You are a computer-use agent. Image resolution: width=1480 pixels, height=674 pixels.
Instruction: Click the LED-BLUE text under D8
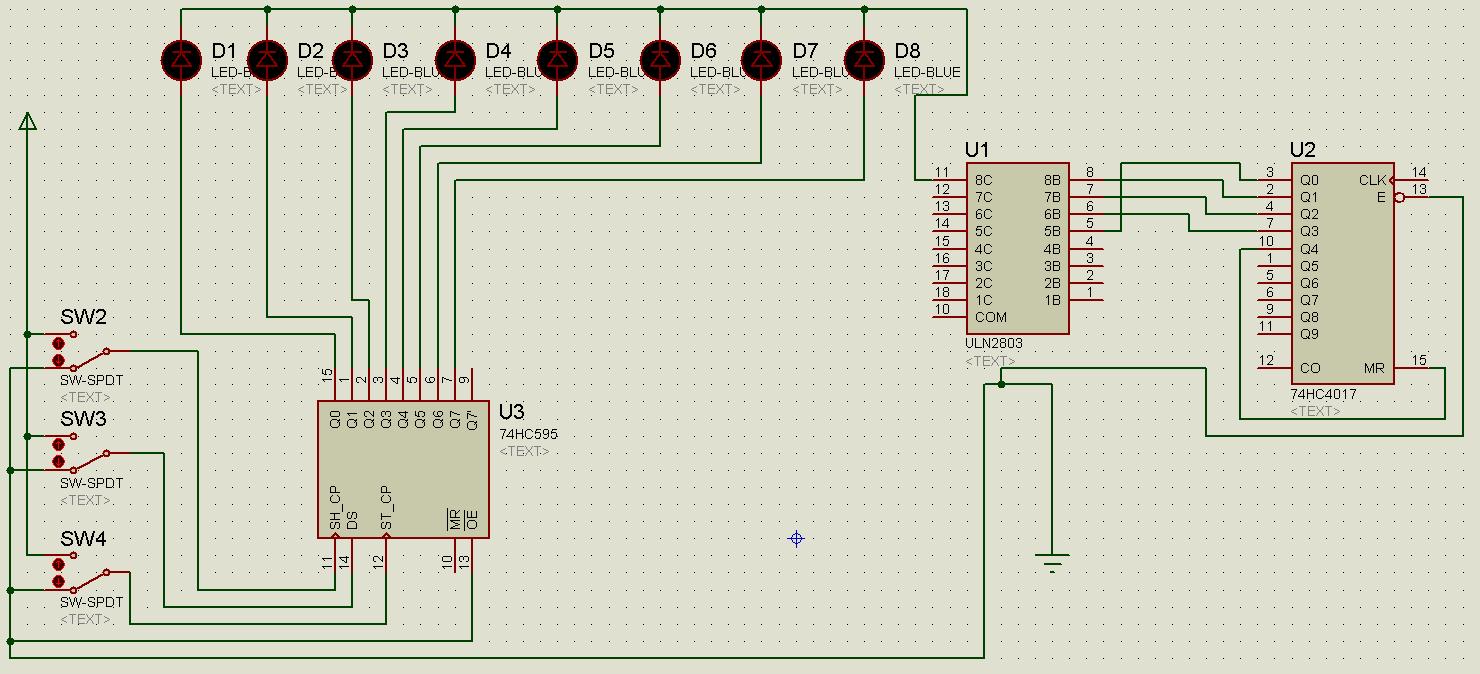tap(927, 72)
